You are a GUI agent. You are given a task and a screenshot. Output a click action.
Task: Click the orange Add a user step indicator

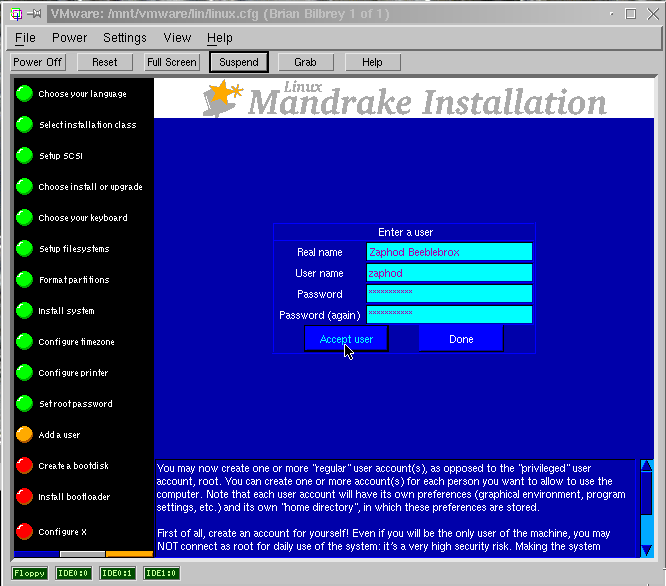24,435
